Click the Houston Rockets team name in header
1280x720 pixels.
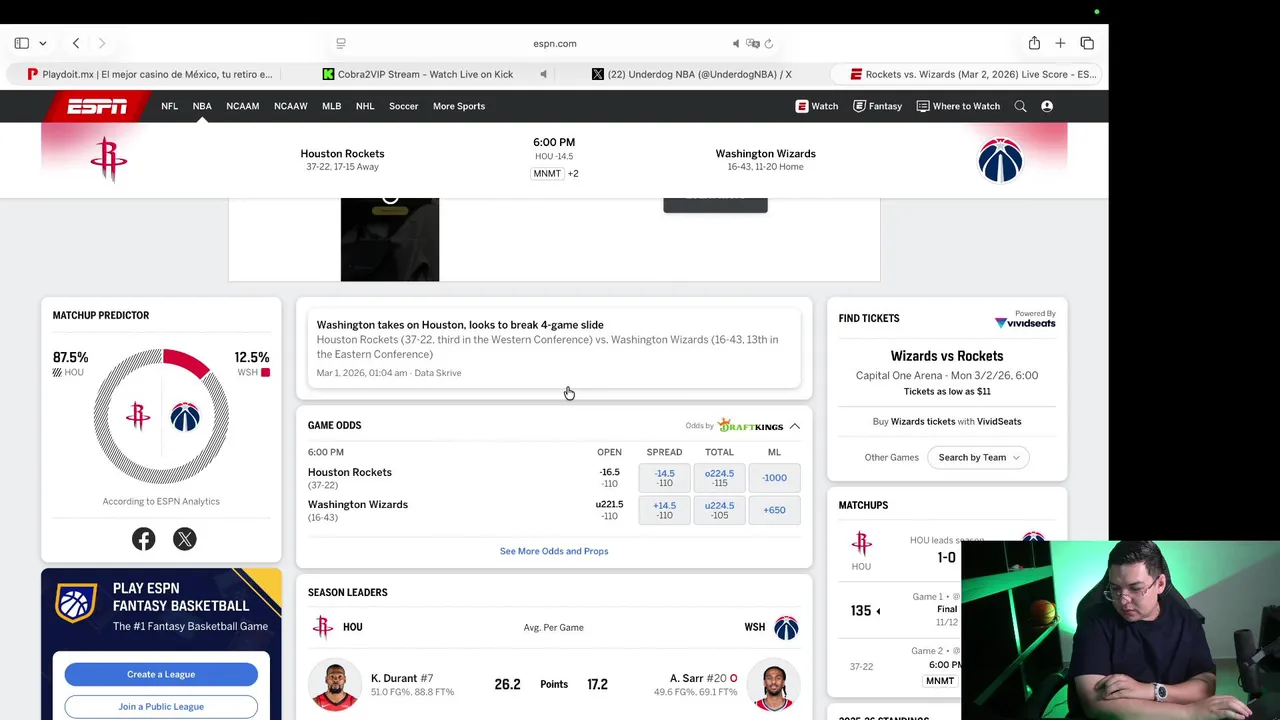(x=342, y=154)
